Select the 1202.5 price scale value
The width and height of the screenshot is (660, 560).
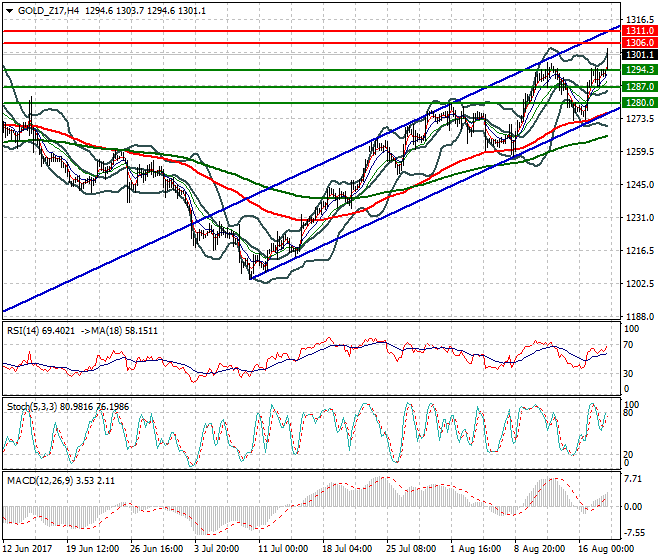click(640, 284)
